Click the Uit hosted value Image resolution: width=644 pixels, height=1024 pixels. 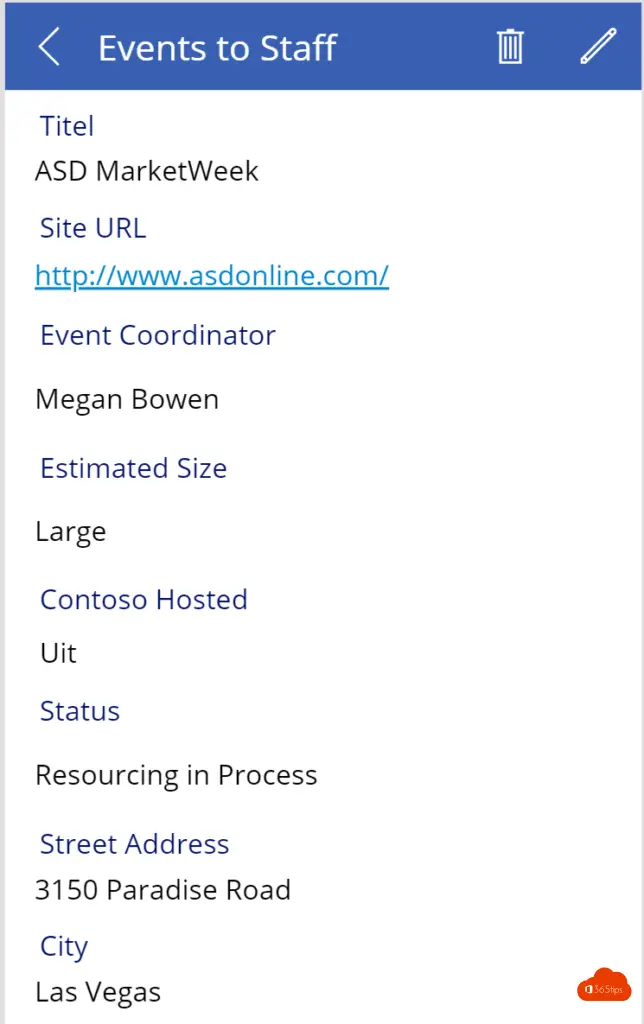tap(58, 653)
